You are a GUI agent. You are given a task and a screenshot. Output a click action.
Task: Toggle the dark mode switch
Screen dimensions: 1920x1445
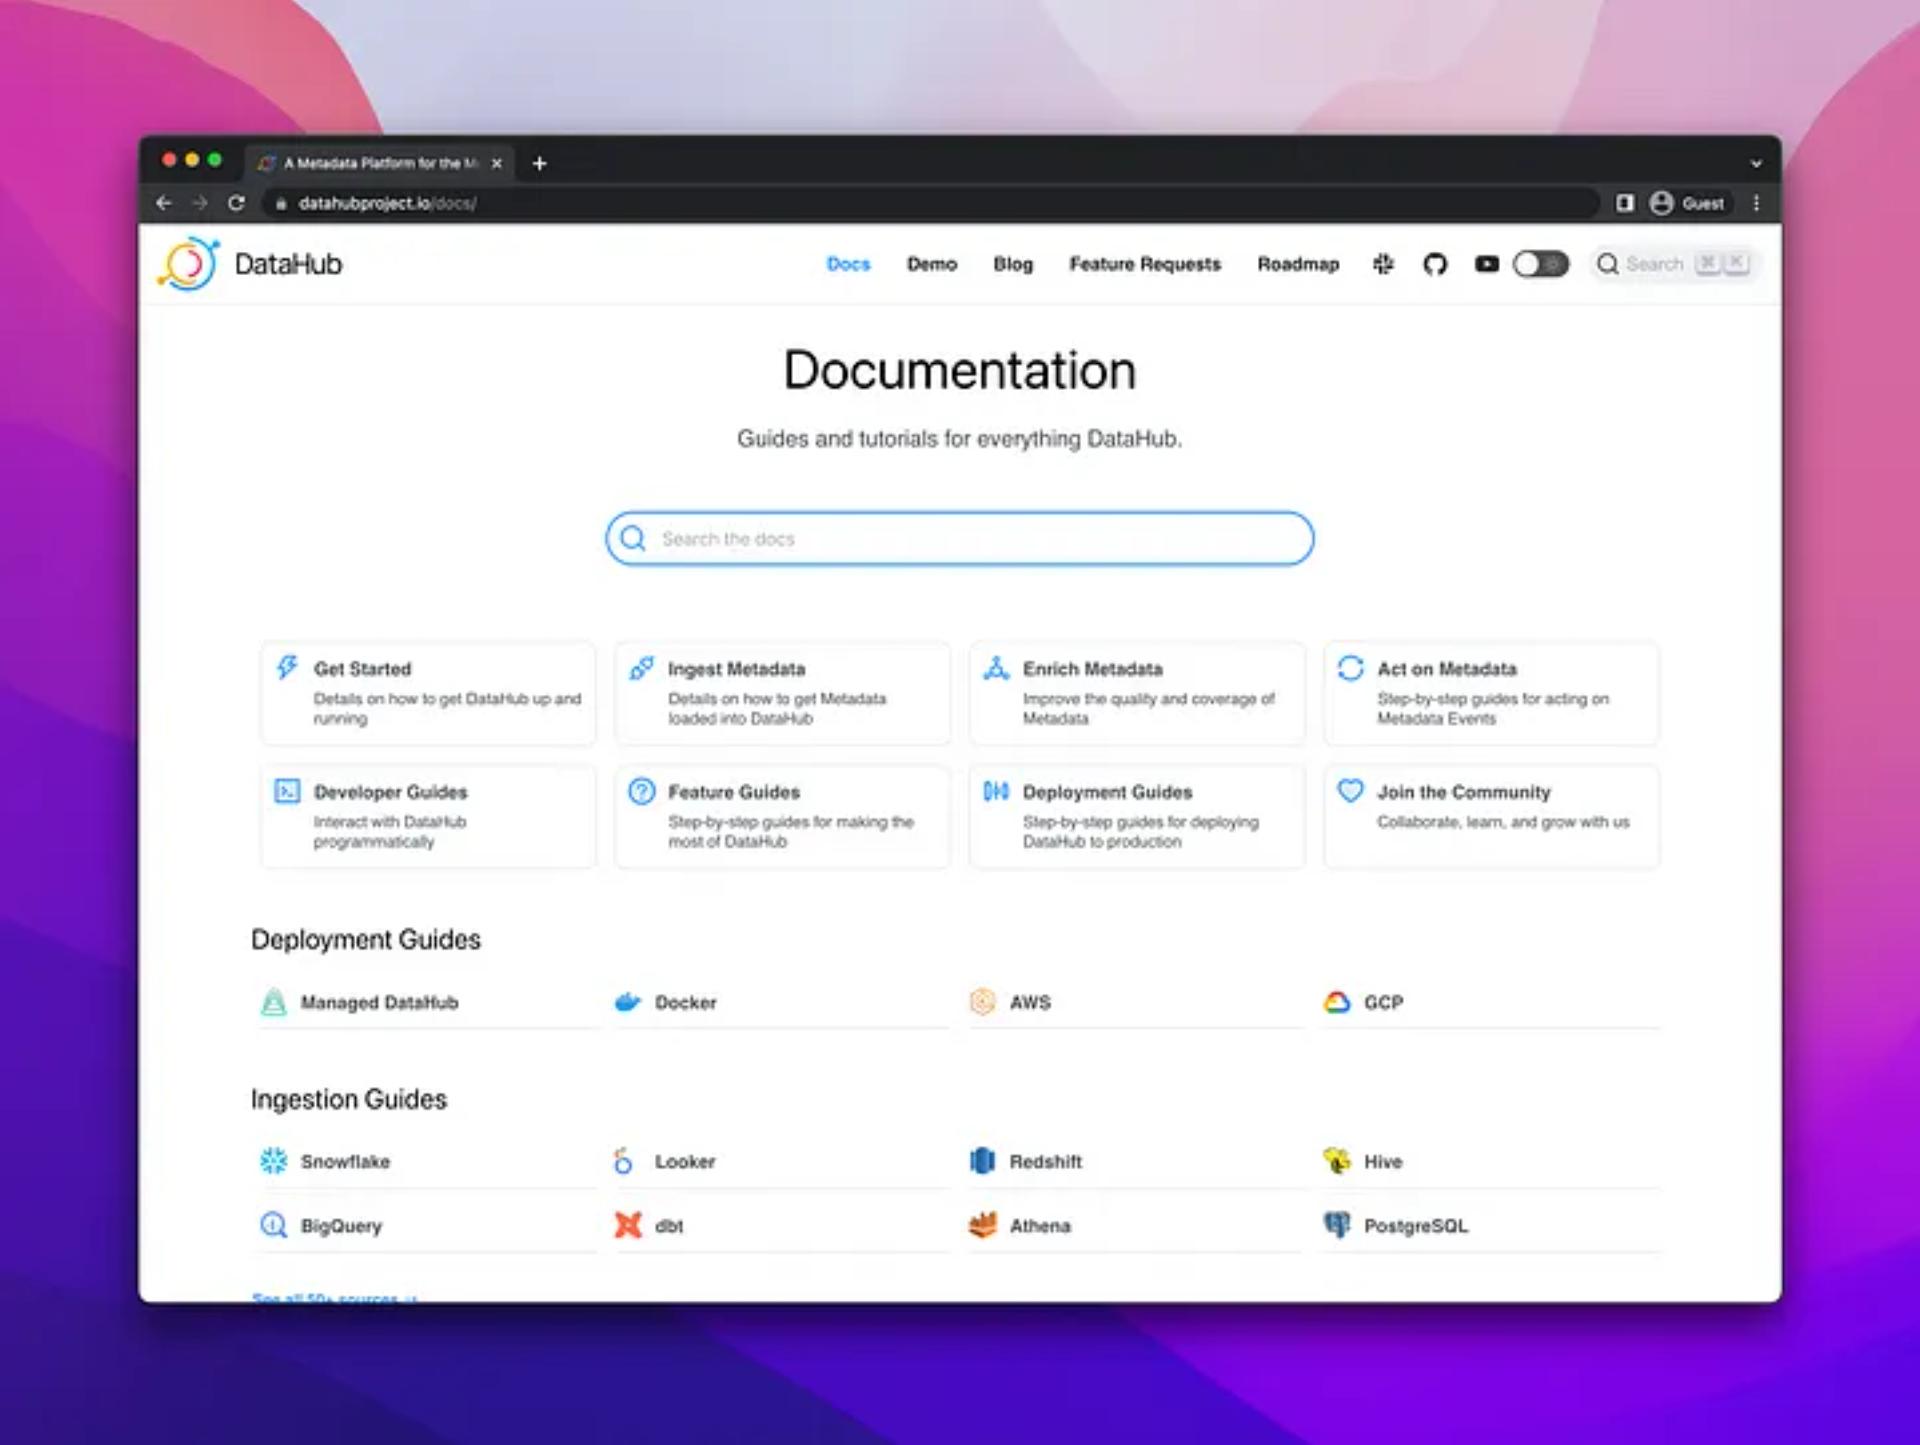click(x=1540, y=264)
